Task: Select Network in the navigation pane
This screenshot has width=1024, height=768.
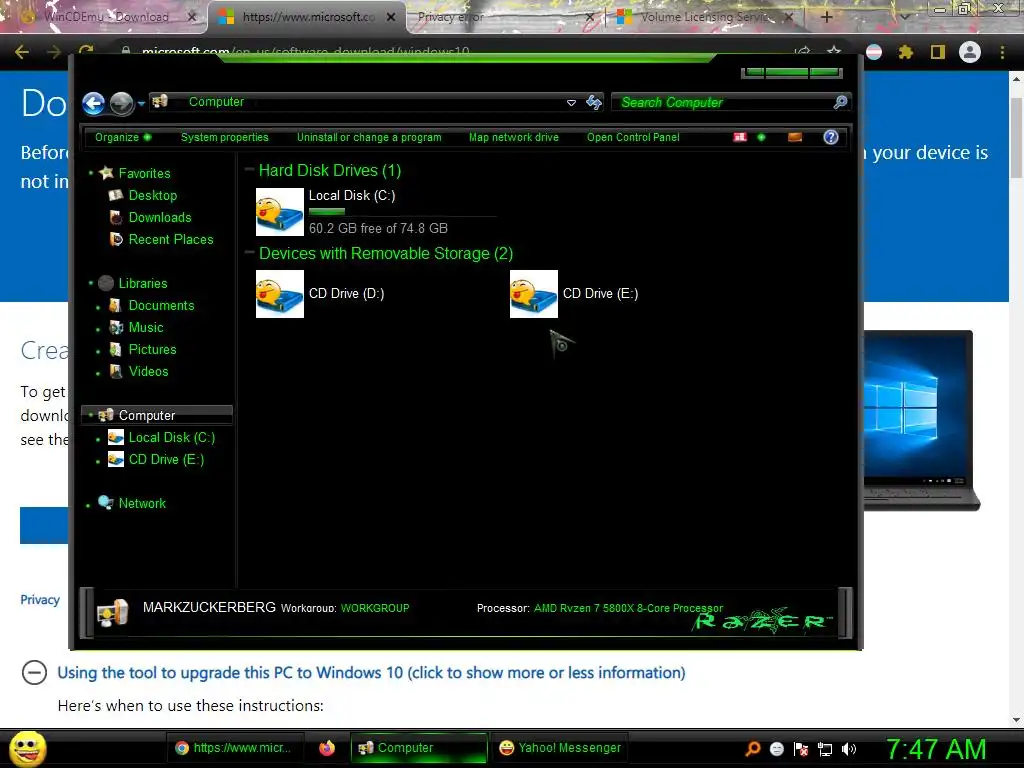Action: tap(142, 504)
